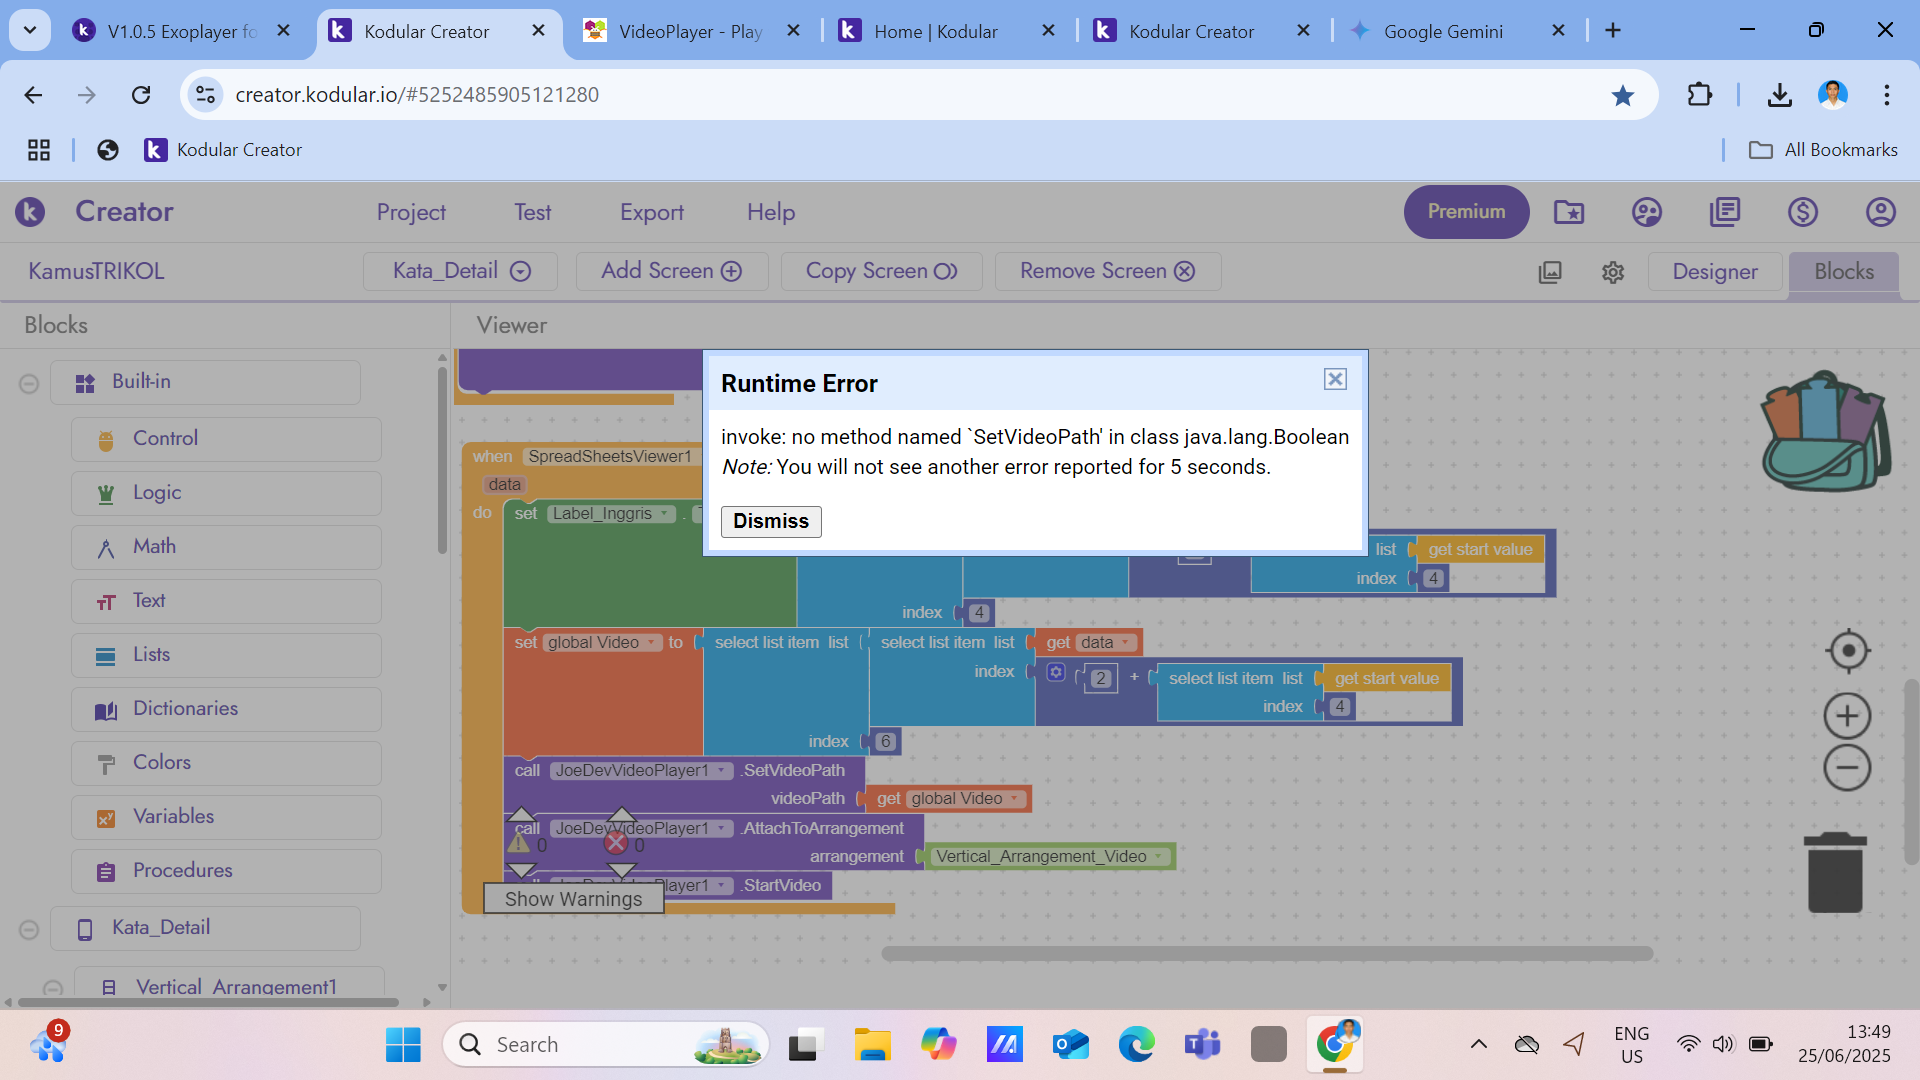Screen dimensions: 1920x1080
Task: Open the assets gallery icon
Action: (x=1550, y=272)
